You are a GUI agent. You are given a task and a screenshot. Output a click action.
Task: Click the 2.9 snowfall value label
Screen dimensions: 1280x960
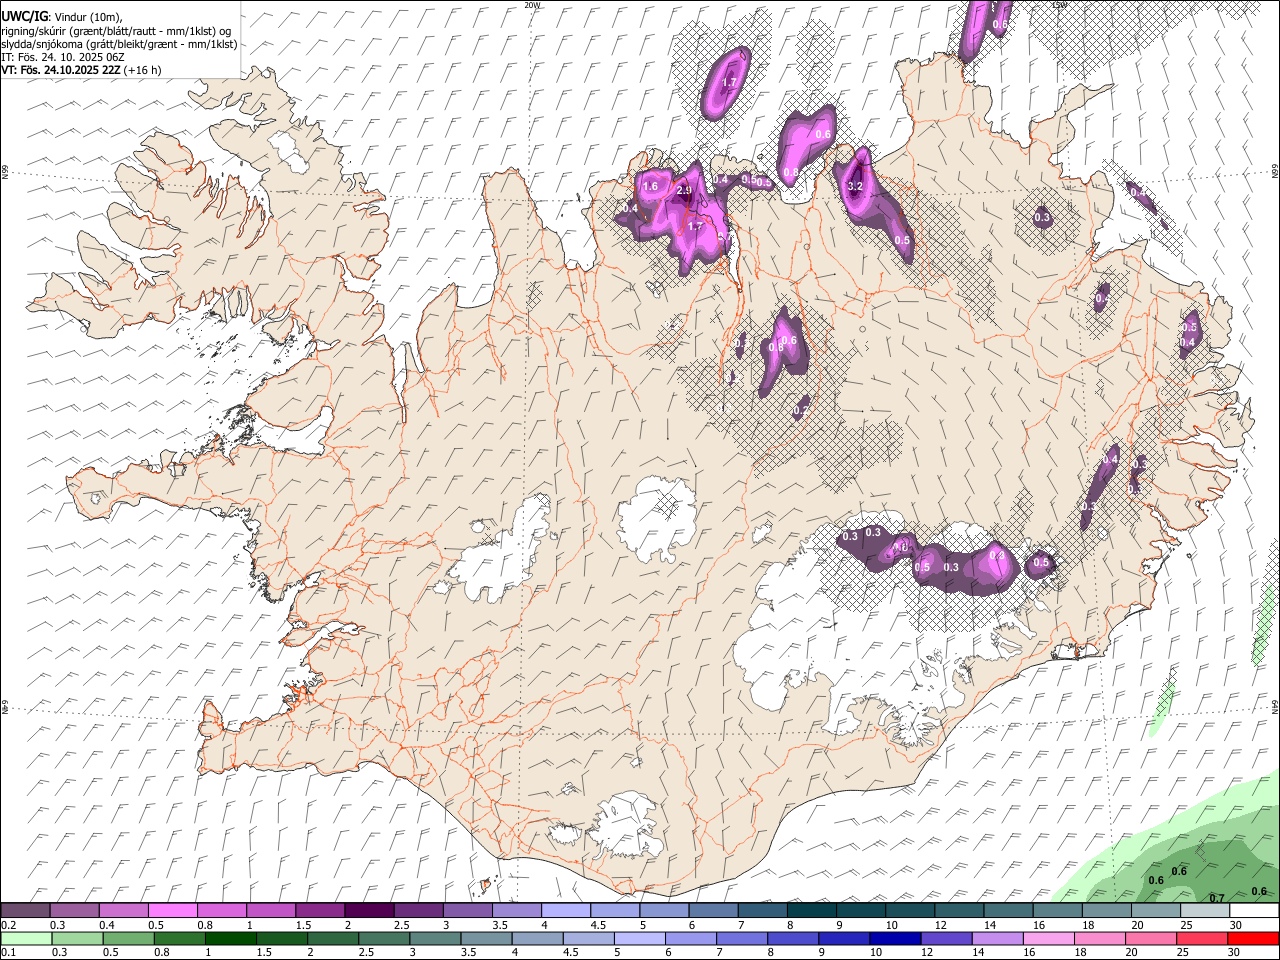pos(685,190)
